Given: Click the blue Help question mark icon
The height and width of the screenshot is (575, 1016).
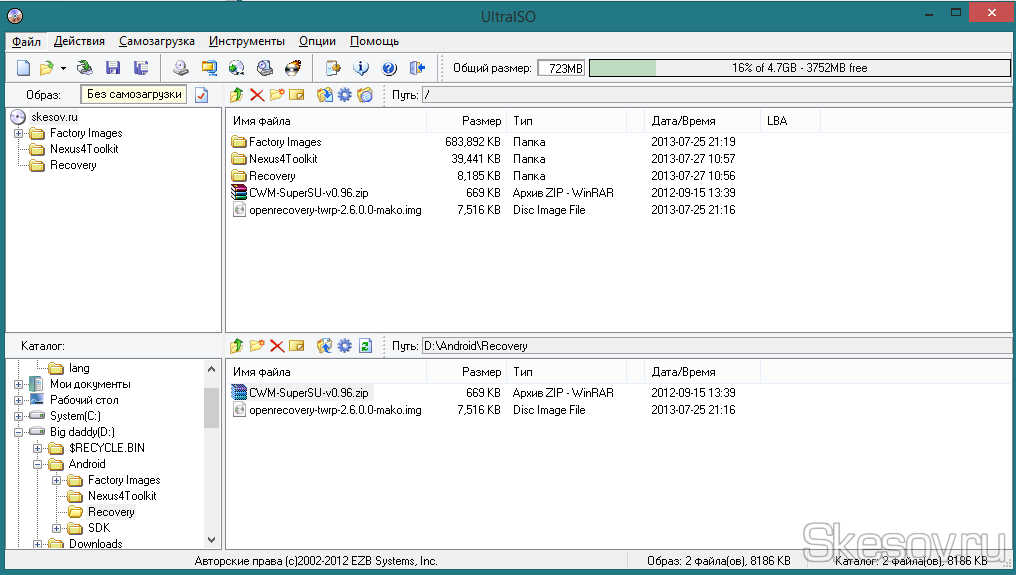Looking at the screenshot, I should click(x=389, y=68).
